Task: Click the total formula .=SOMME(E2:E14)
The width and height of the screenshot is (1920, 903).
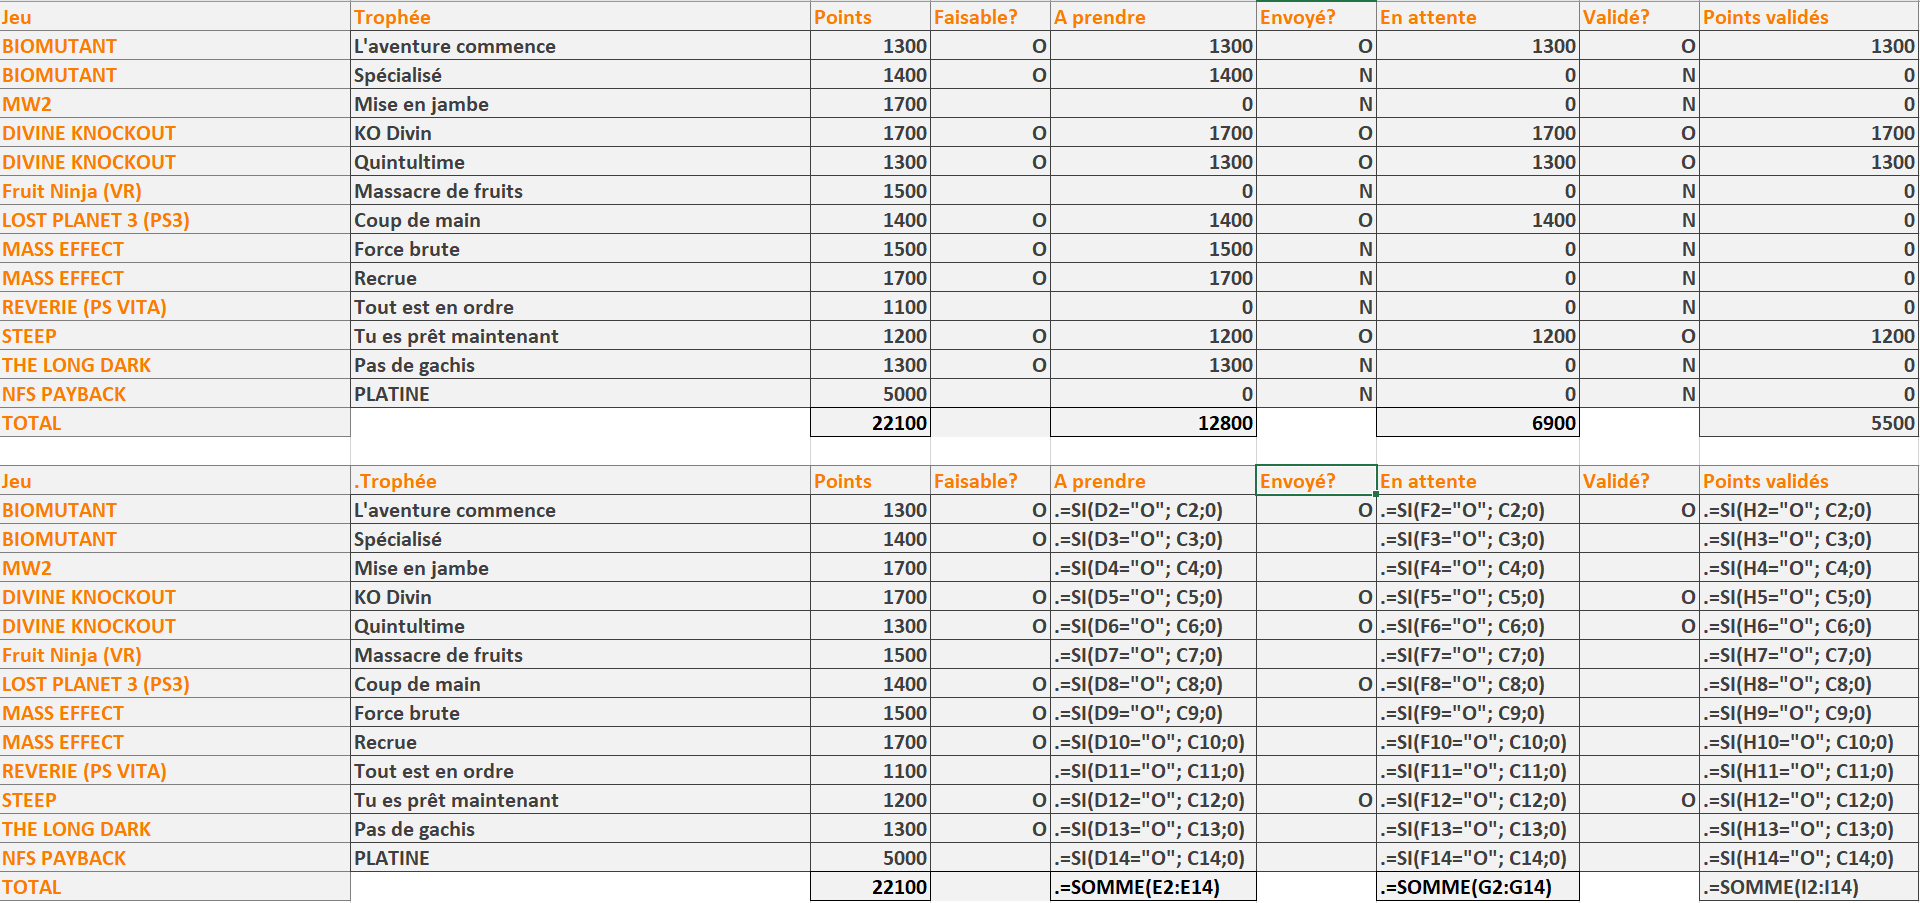Action: pyautogui.click(x=1153, y=887)
